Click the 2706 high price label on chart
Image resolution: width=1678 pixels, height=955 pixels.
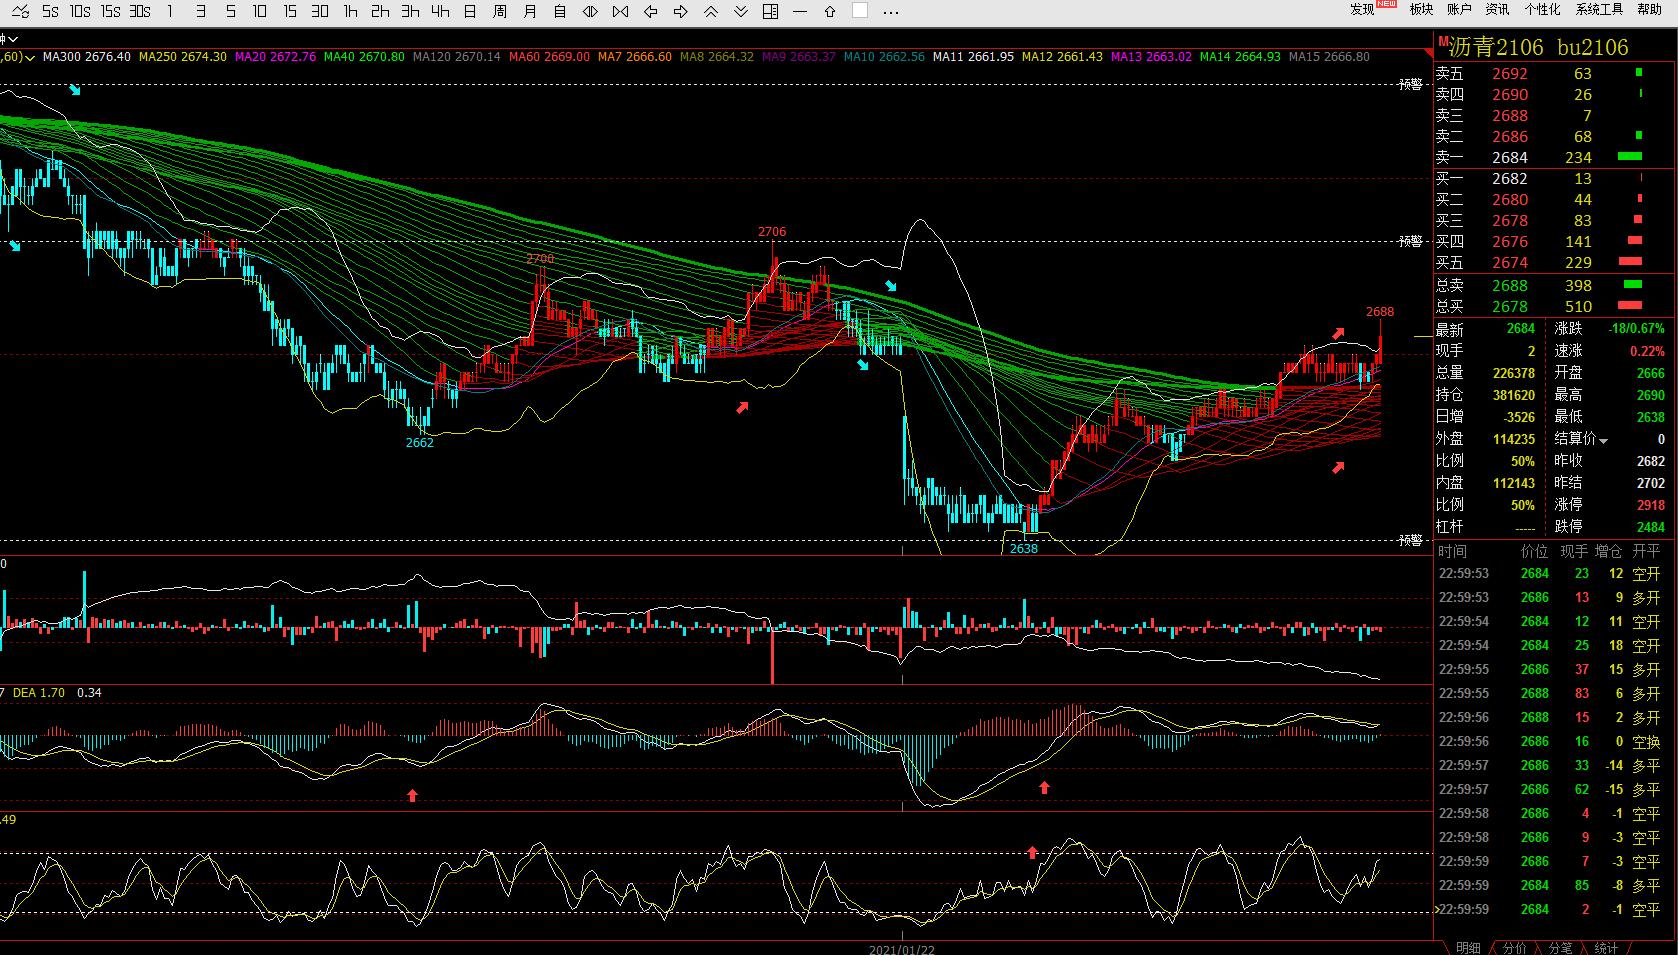pyautogui.click(x=772, y=231)
